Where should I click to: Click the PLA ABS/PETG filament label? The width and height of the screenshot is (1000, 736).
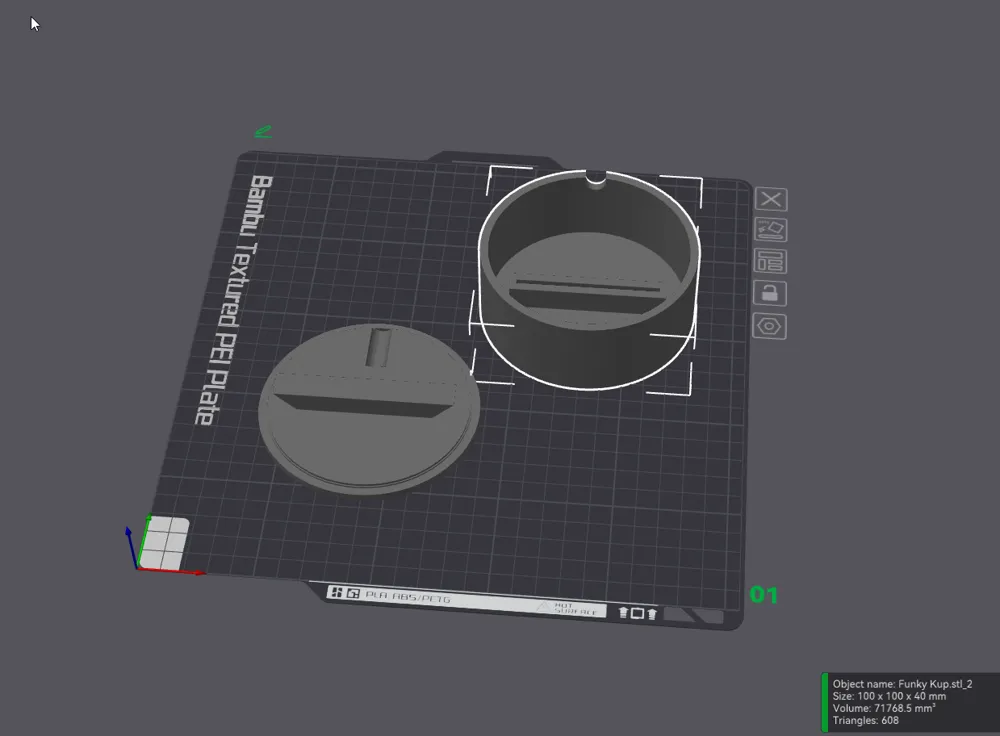(410, 598)
